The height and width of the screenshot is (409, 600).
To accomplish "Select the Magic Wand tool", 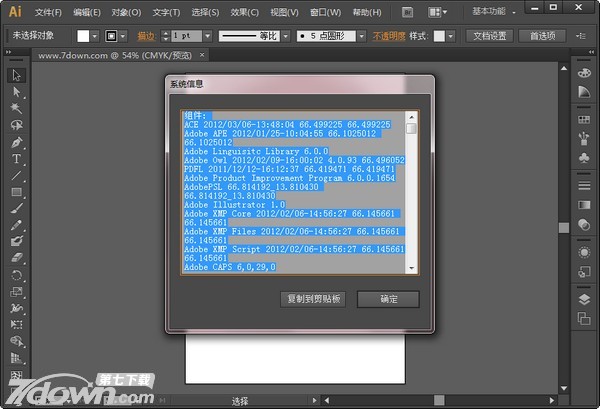I will tap(16, 108).
